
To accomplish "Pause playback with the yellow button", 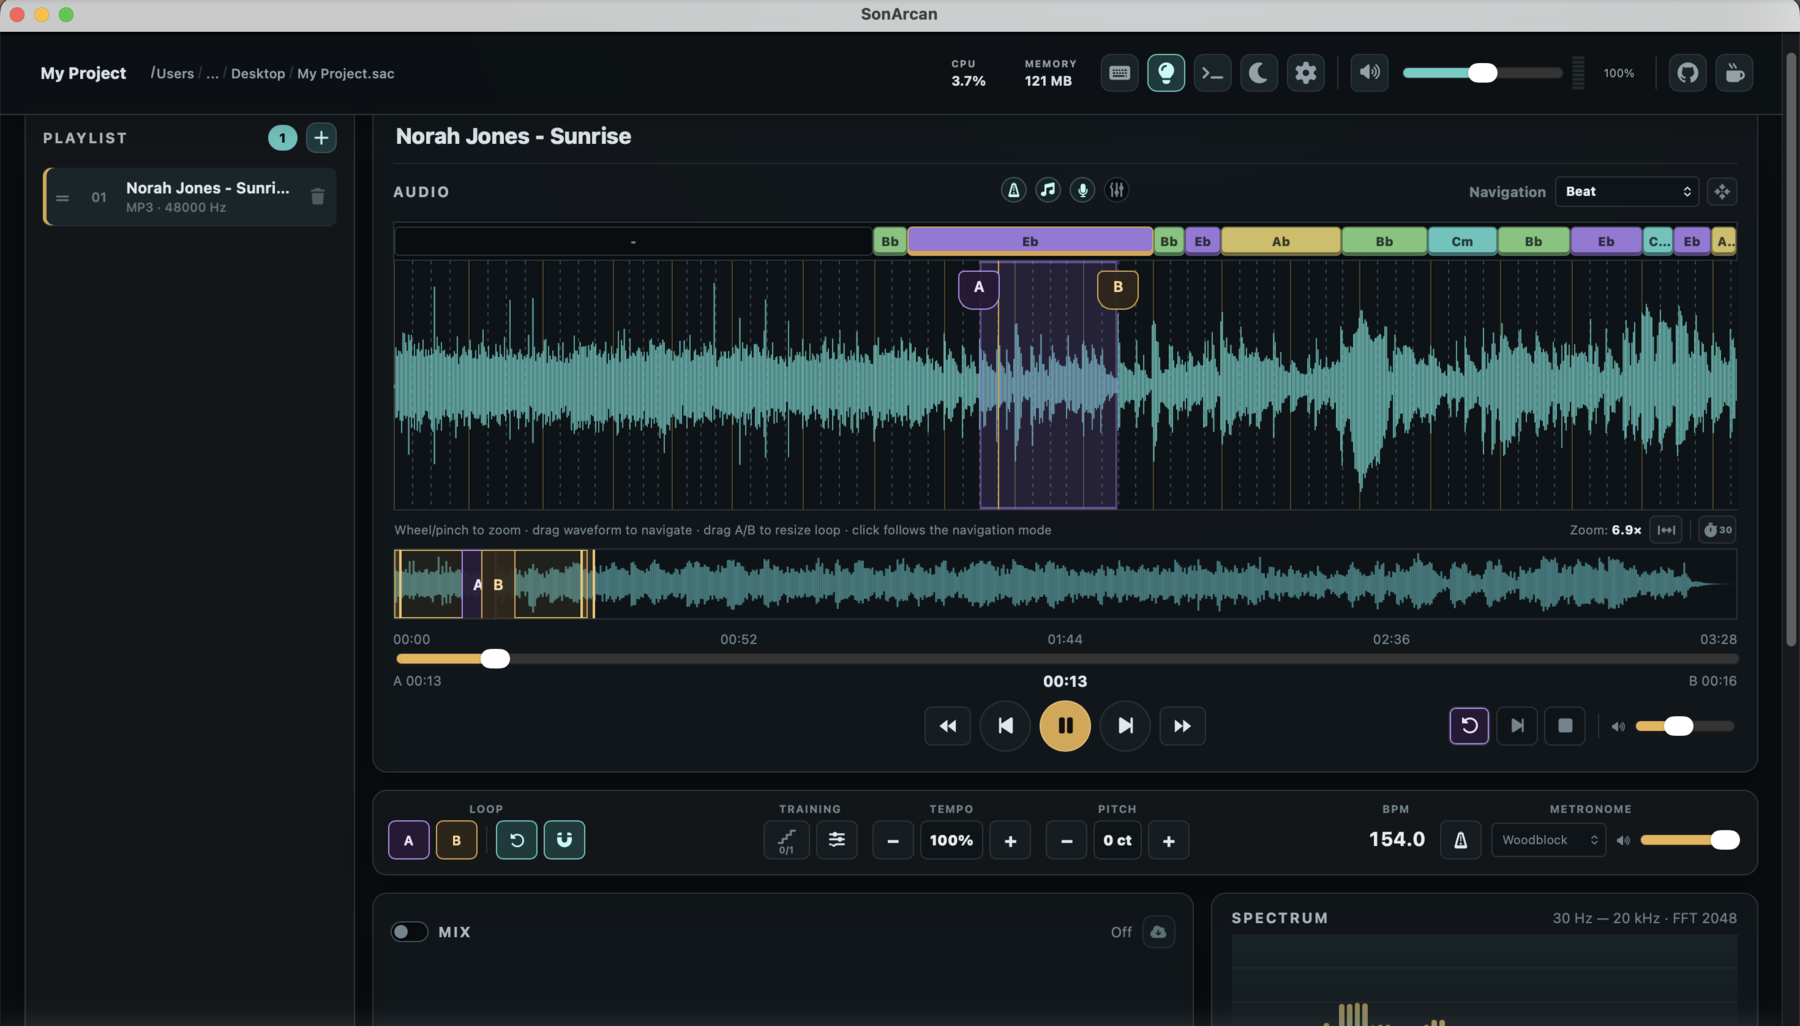I will (1065, 726).
